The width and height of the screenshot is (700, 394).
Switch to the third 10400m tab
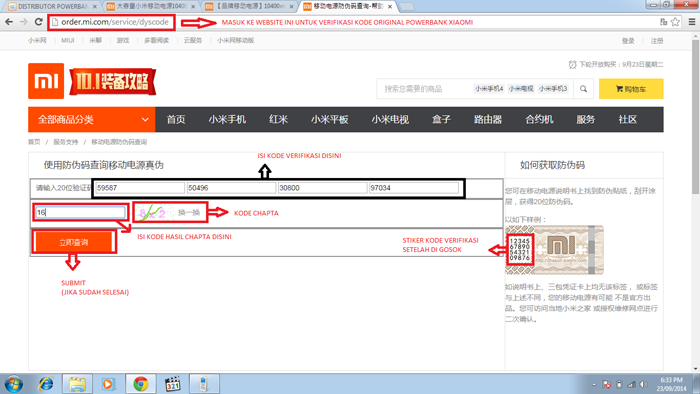pos(249,7)
